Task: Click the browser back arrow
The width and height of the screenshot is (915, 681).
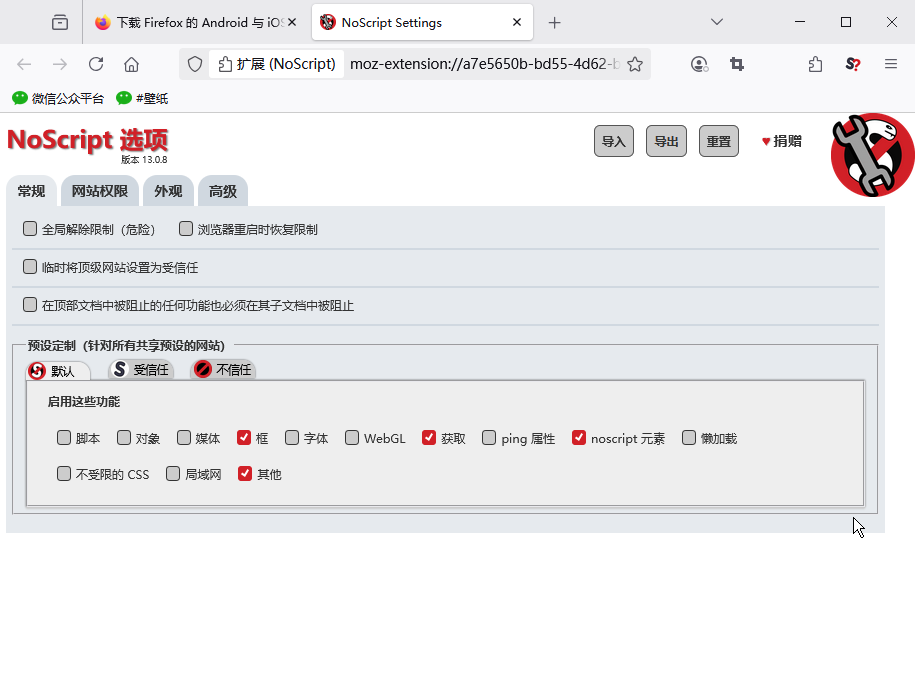Action: [x=24, y=64]
